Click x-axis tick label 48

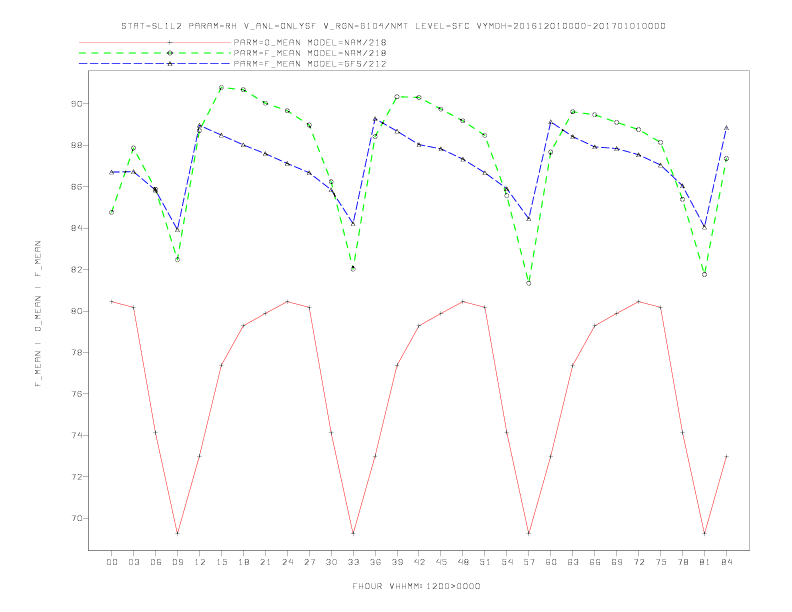(x=463, y=562)
